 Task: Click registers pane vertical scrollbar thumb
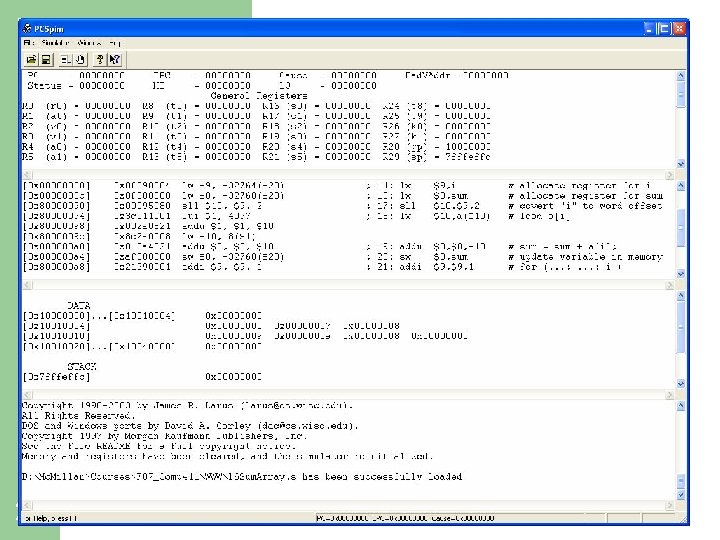(x=681, y=95)
